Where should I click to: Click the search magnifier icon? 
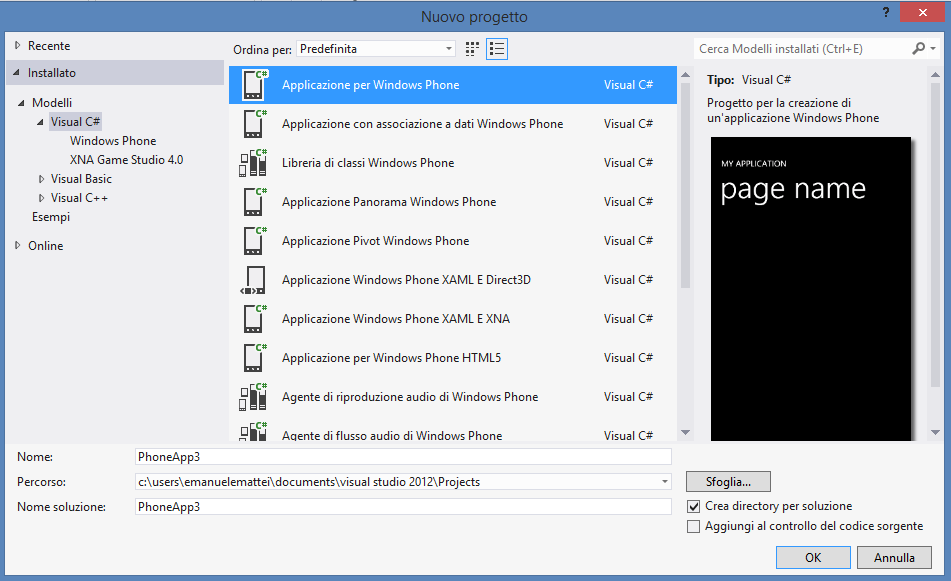pos(918,49)
